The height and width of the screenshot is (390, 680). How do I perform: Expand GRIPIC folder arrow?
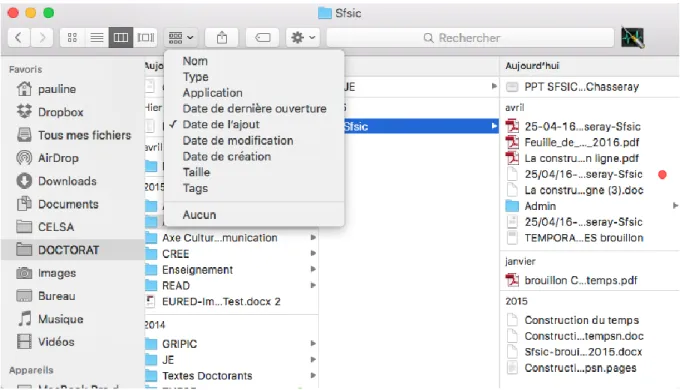pyautogui.click(x=313, y=344)
